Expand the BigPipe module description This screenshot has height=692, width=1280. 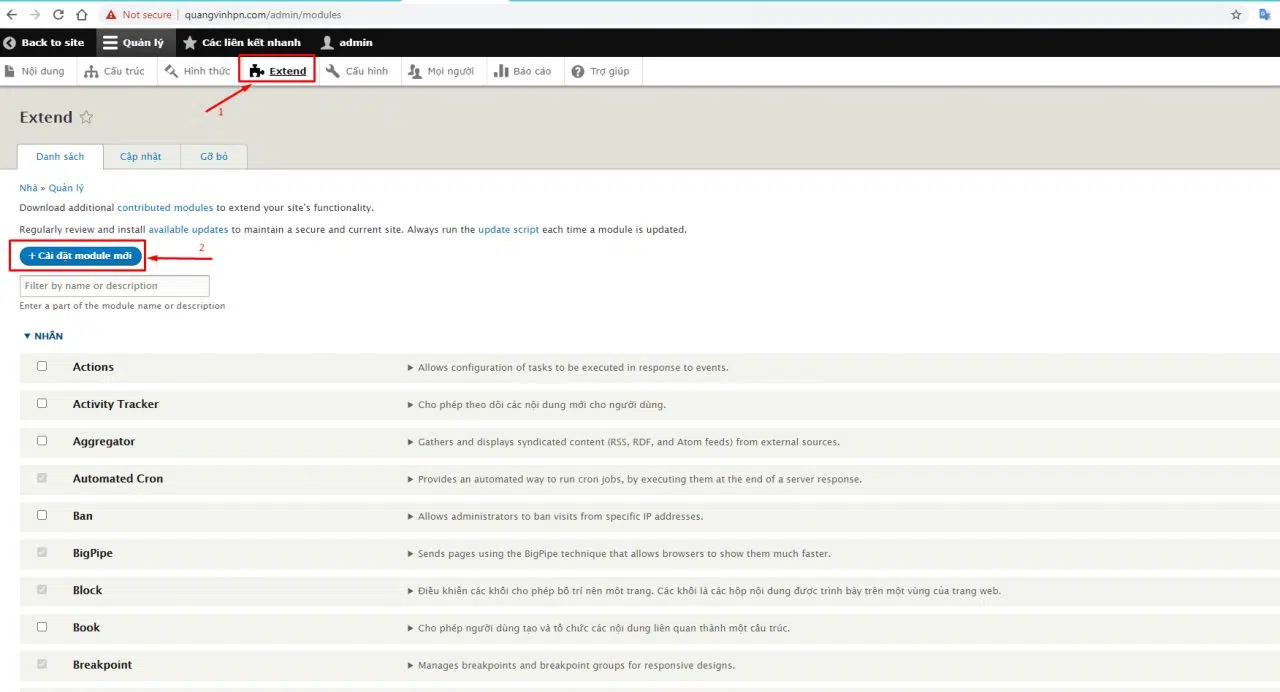[x=410, y=554]
